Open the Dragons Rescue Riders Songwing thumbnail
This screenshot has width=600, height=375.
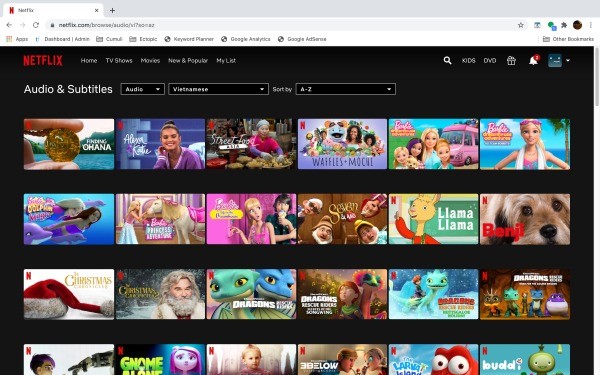pyautogui.click(x=342, y=294)
